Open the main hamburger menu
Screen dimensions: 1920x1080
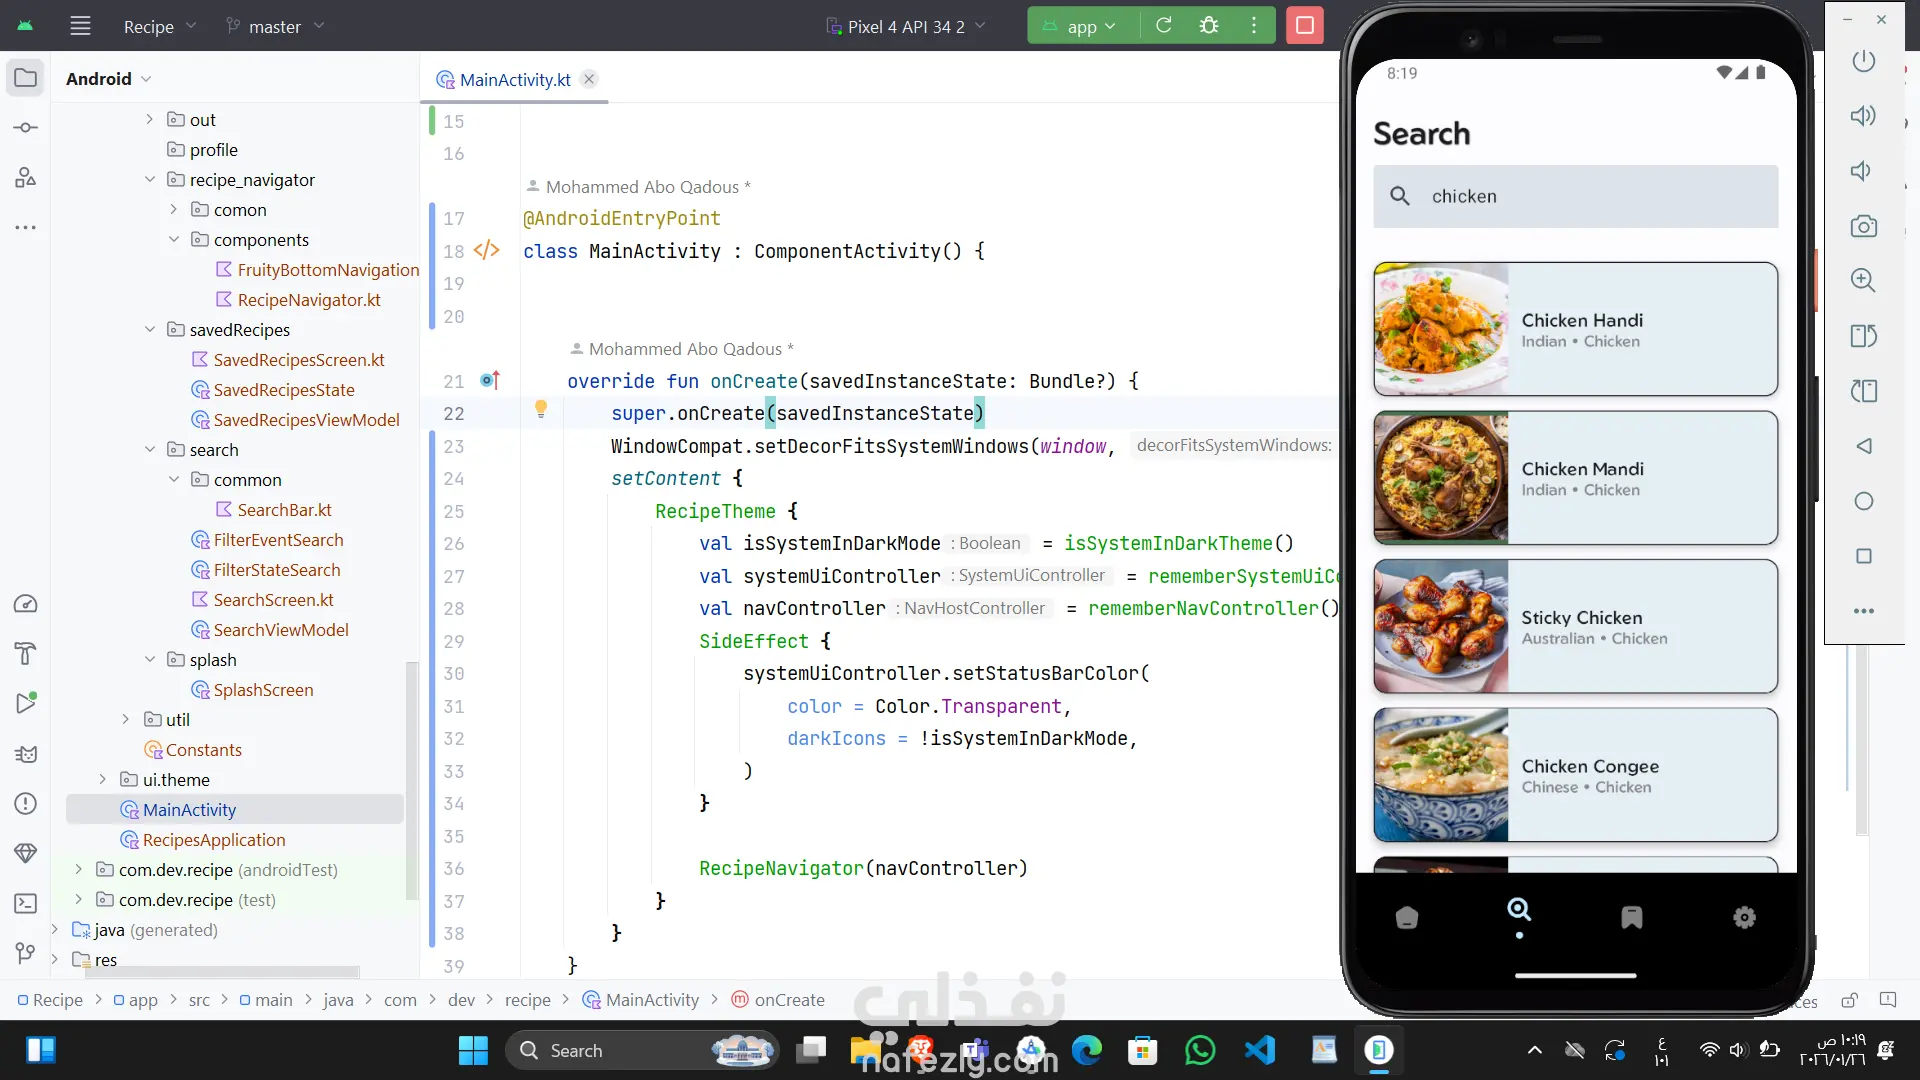click(80, 26)
